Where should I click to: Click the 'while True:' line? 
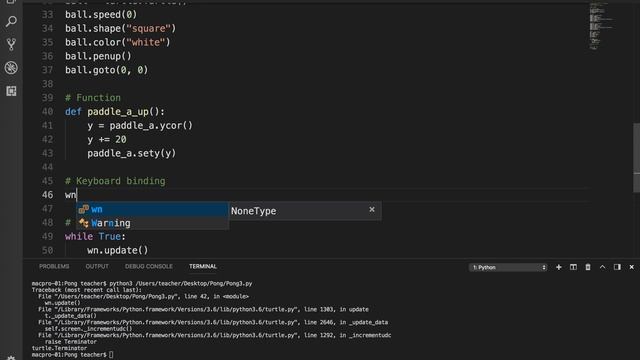tap(95, 236)
